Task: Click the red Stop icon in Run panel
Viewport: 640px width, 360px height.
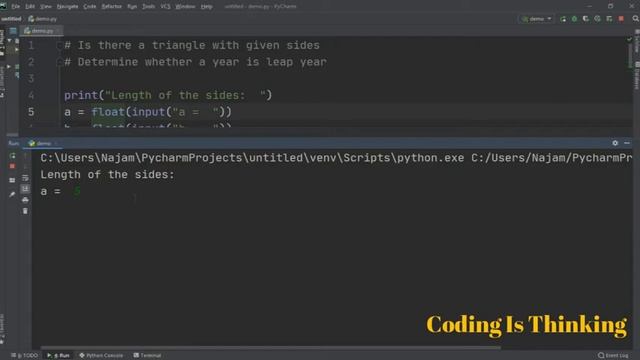Action: click(x=12, y=166)
